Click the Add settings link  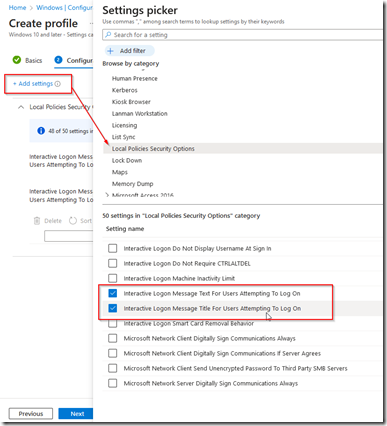[x=33, y=84]
